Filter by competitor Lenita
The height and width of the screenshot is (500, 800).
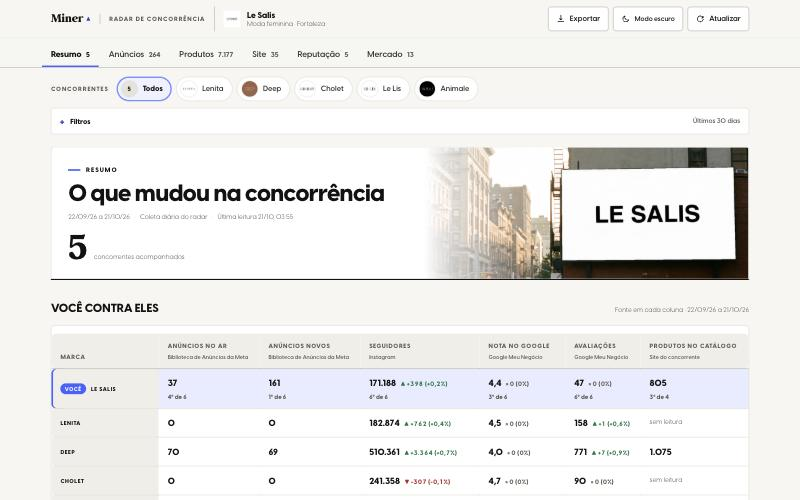[204, 89]
